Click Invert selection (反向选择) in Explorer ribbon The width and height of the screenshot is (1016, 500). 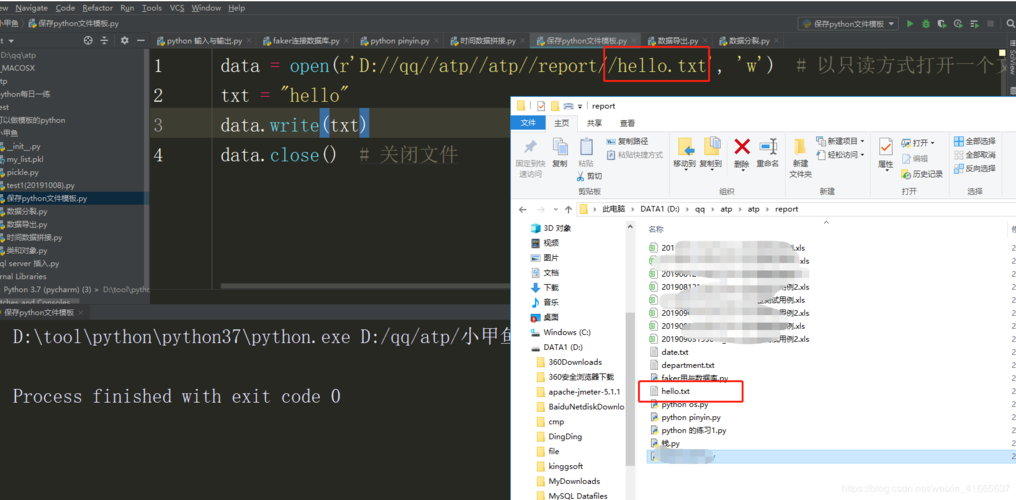975,168
